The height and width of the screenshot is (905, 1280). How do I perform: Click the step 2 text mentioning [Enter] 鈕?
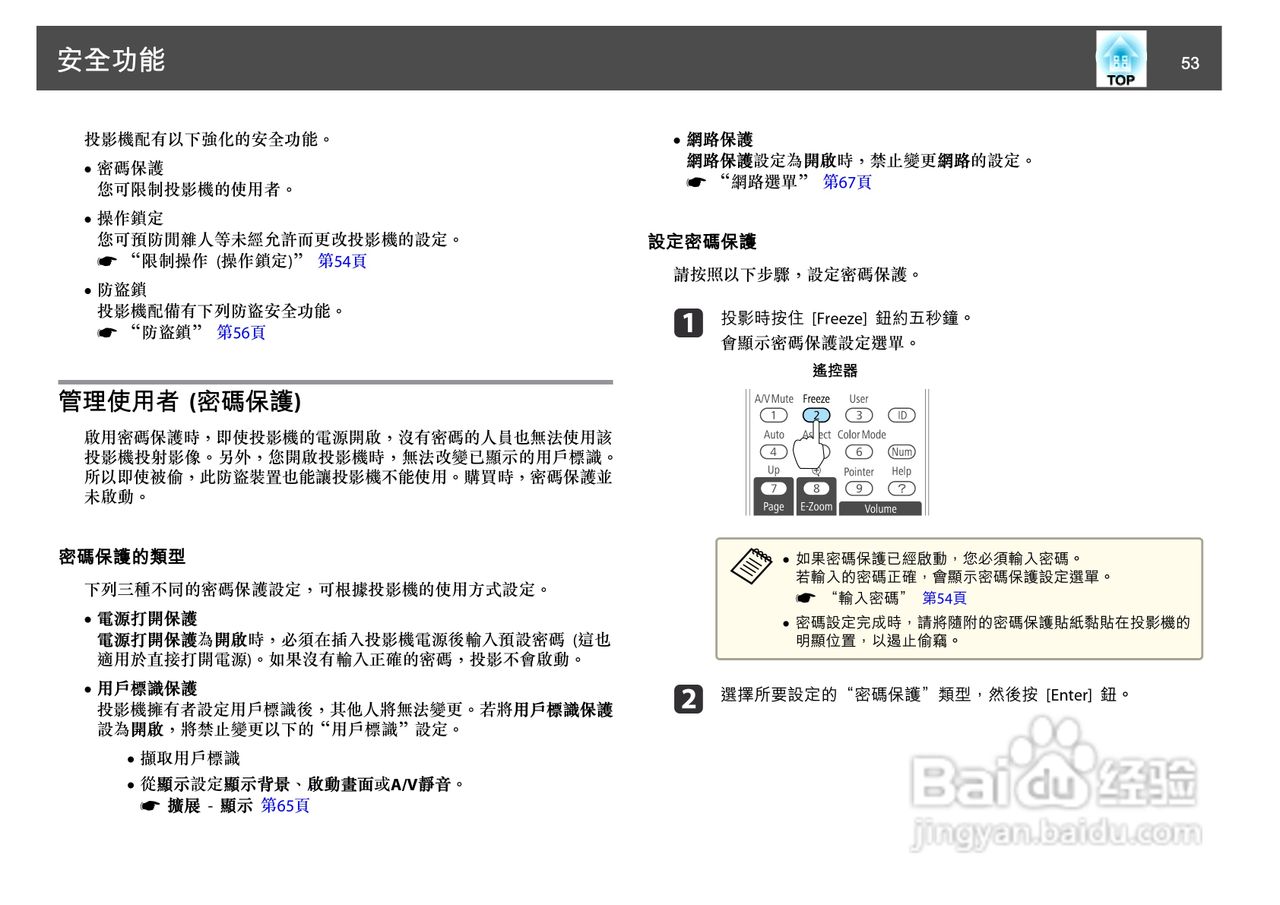[926, 694]
